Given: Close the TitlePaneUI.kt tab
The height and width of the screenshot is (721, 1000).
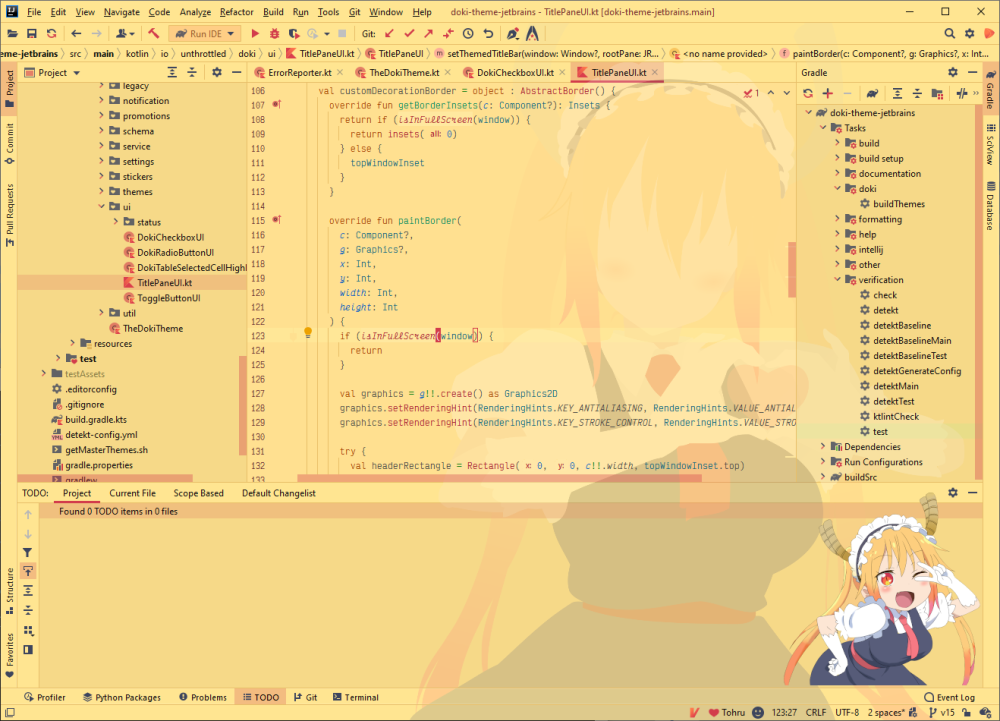Looking at the screenshot, I should (x=654, y=73).
